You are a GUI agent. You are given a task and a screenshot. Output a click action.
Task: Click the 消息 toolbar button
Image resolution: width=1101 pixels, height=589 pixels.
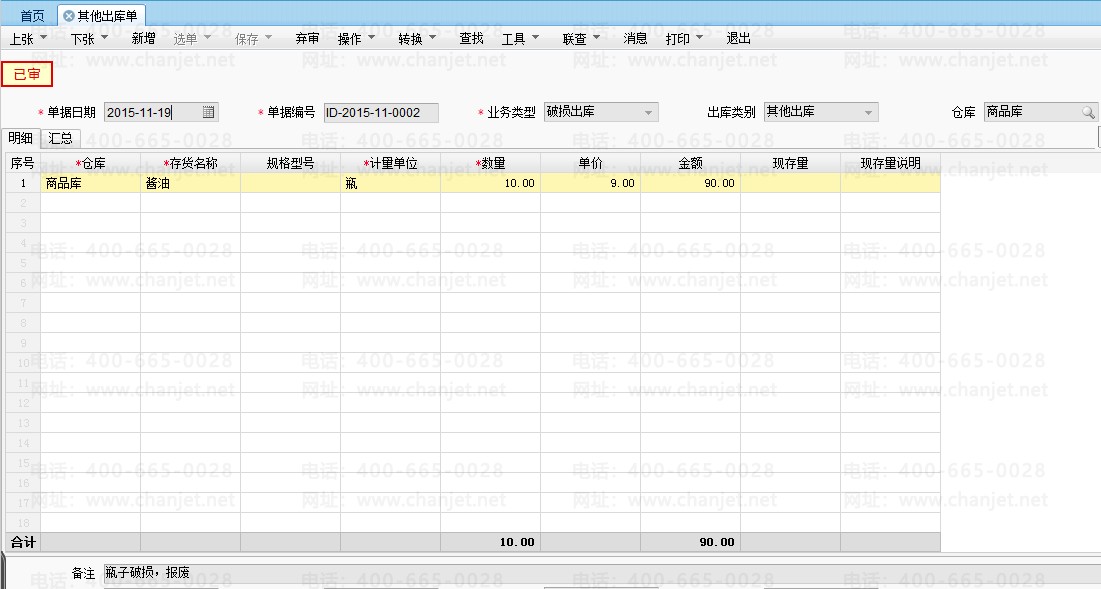pyautogui.click(x=635, y=39)
